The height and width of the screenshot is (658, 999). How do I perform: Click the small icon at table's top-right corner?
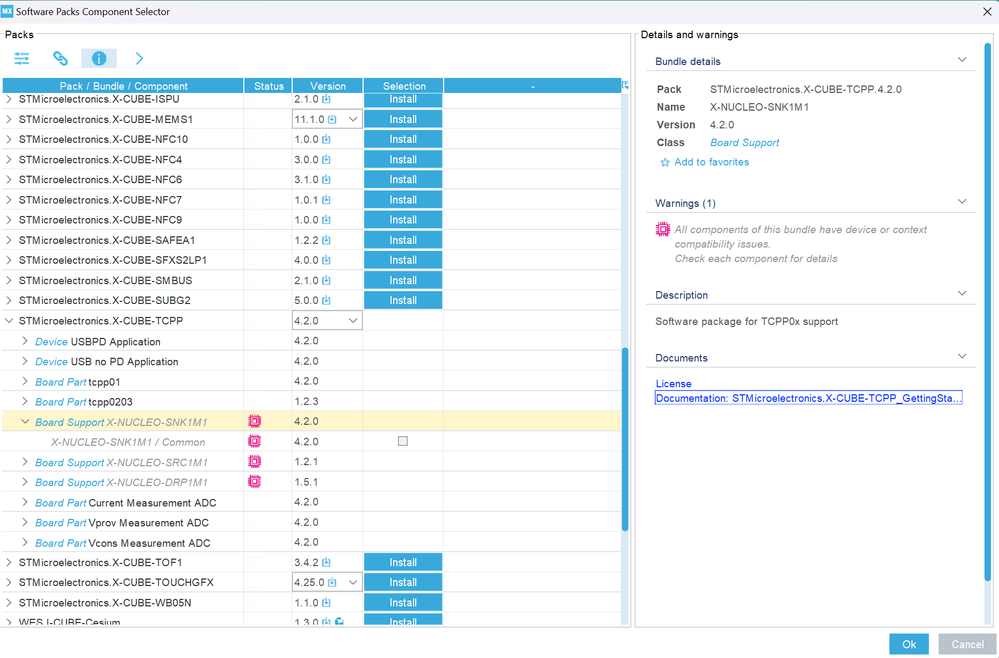[625, 85]
